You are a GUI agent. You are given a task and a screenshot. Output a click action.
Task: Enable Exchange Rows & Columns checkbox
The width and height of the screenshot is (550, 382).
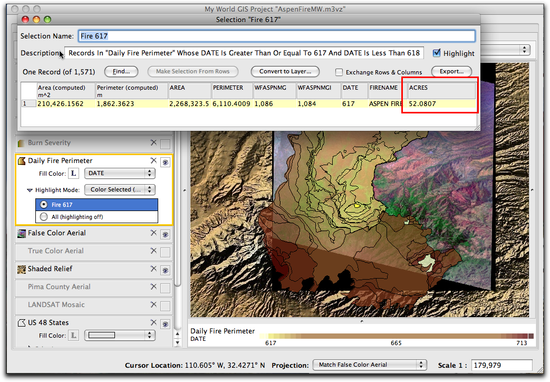pos(339,72)
